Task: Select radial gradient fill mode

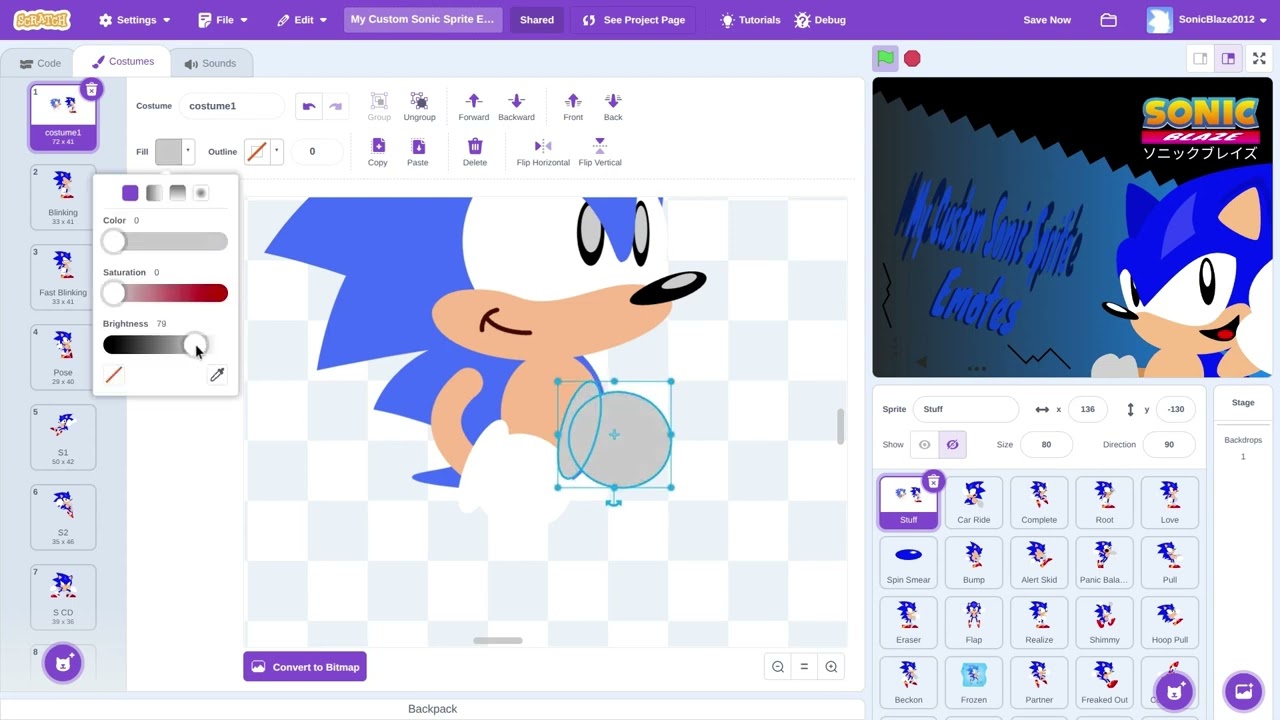Action: (201, 193)
